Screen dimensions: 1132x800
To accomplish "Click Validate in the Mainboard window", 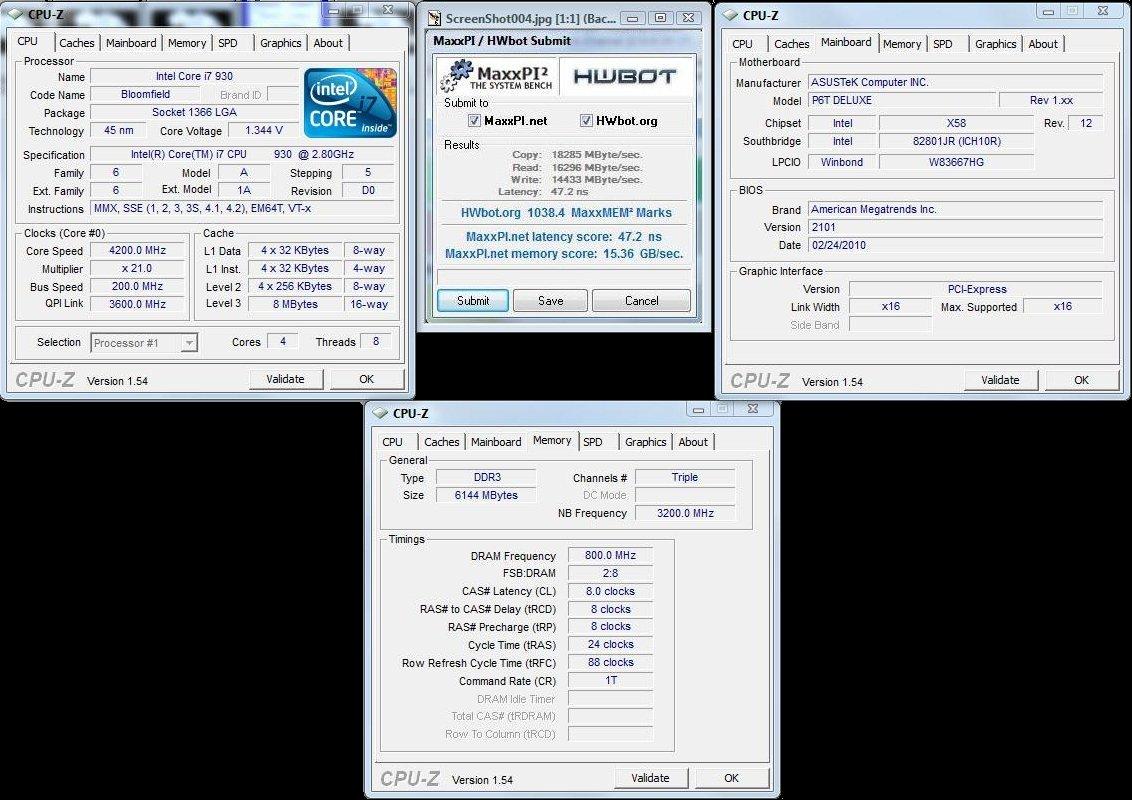I will [x=1001, y=380].
